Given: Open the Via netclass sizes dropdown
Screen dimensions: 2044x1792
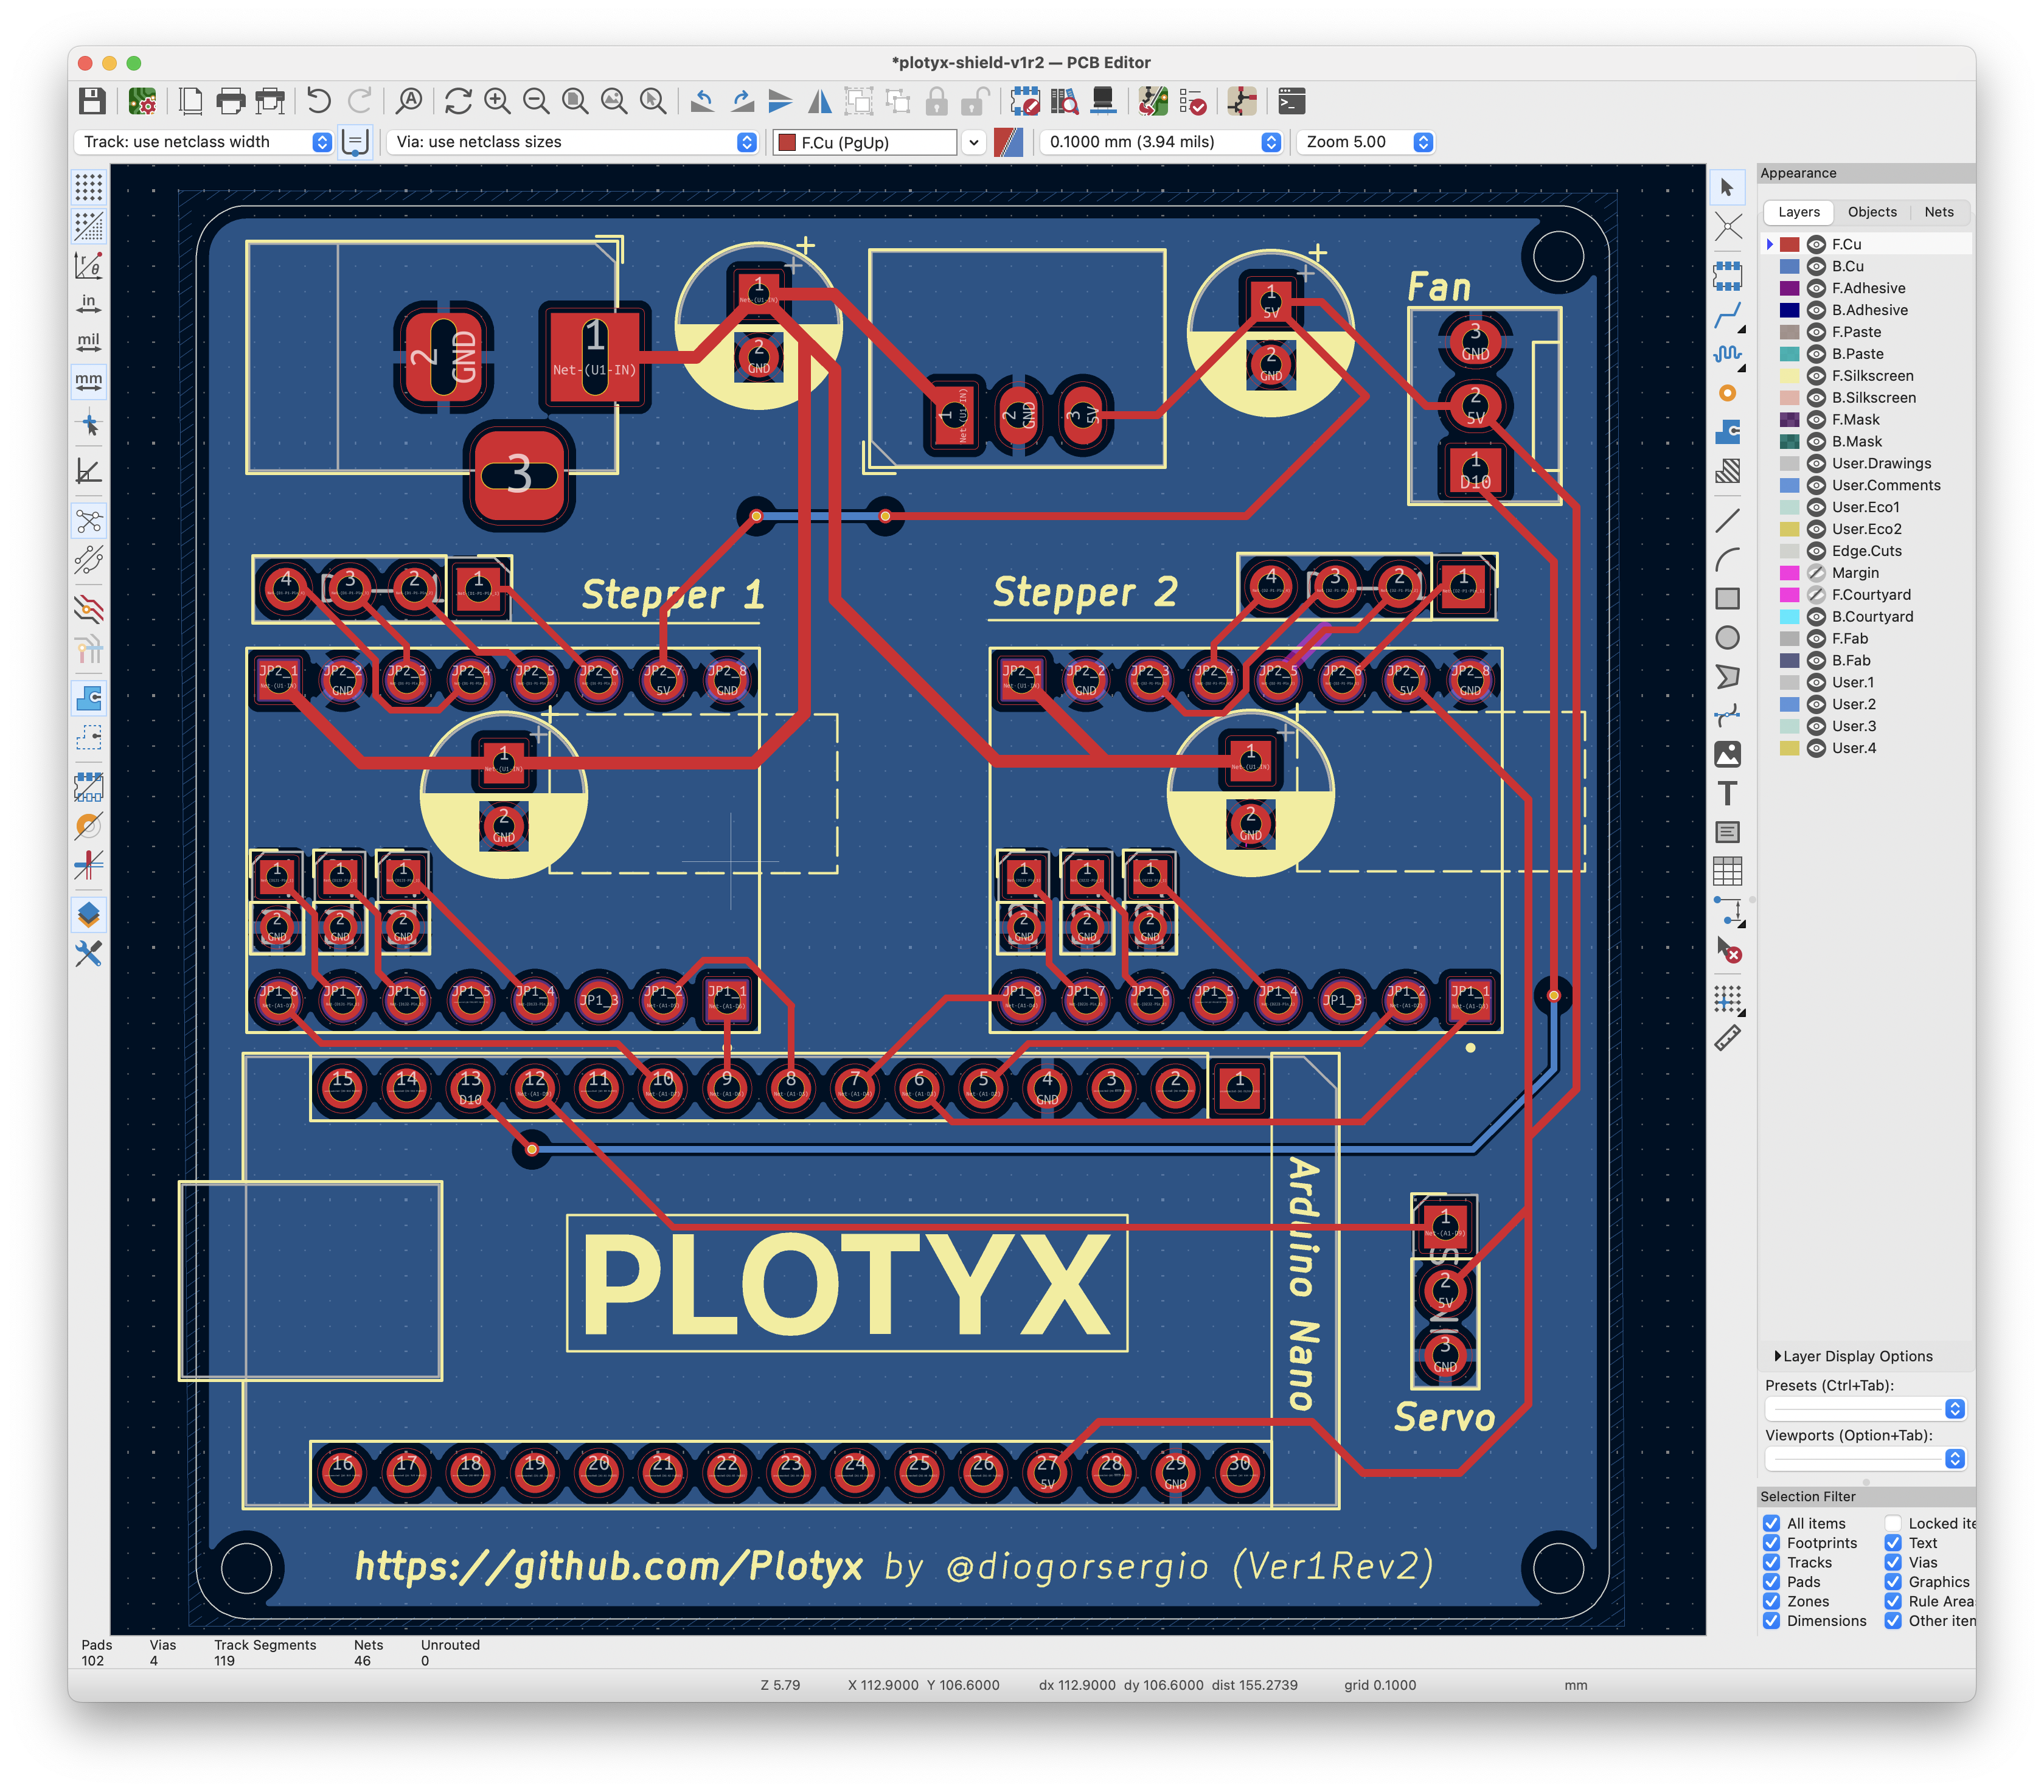Looking at the screenshot, I should point(573,142).
